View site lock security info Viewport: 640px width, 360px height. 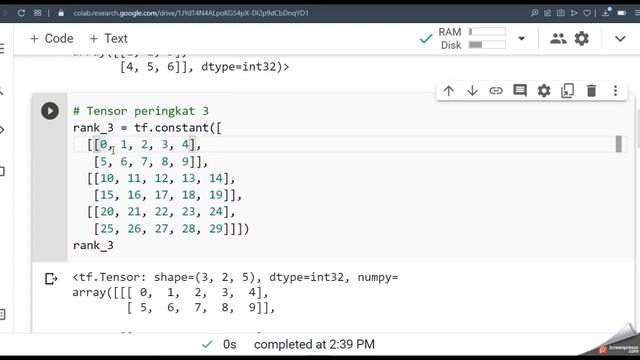[x=61, y=13]
